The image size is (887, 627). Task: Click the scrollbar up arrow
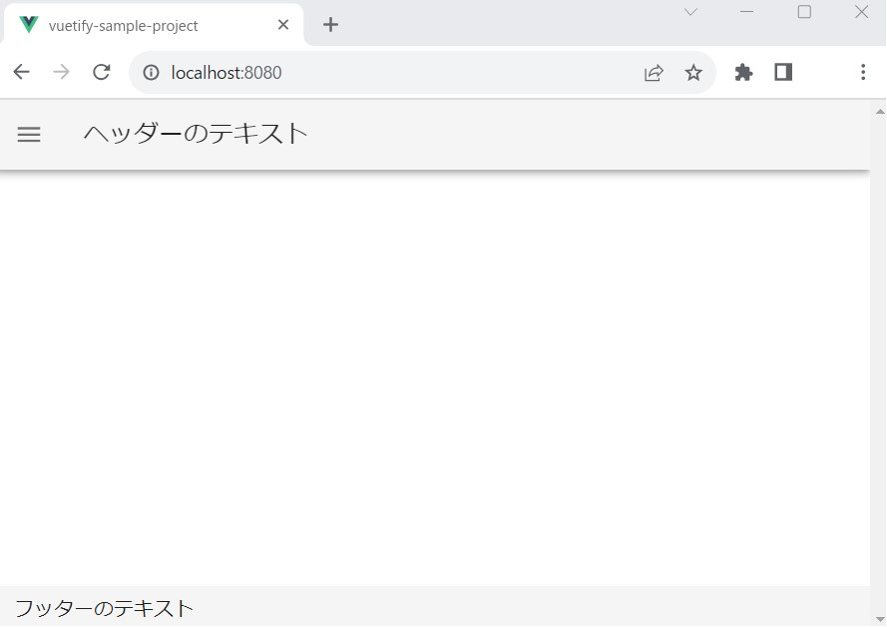point(880,111)
